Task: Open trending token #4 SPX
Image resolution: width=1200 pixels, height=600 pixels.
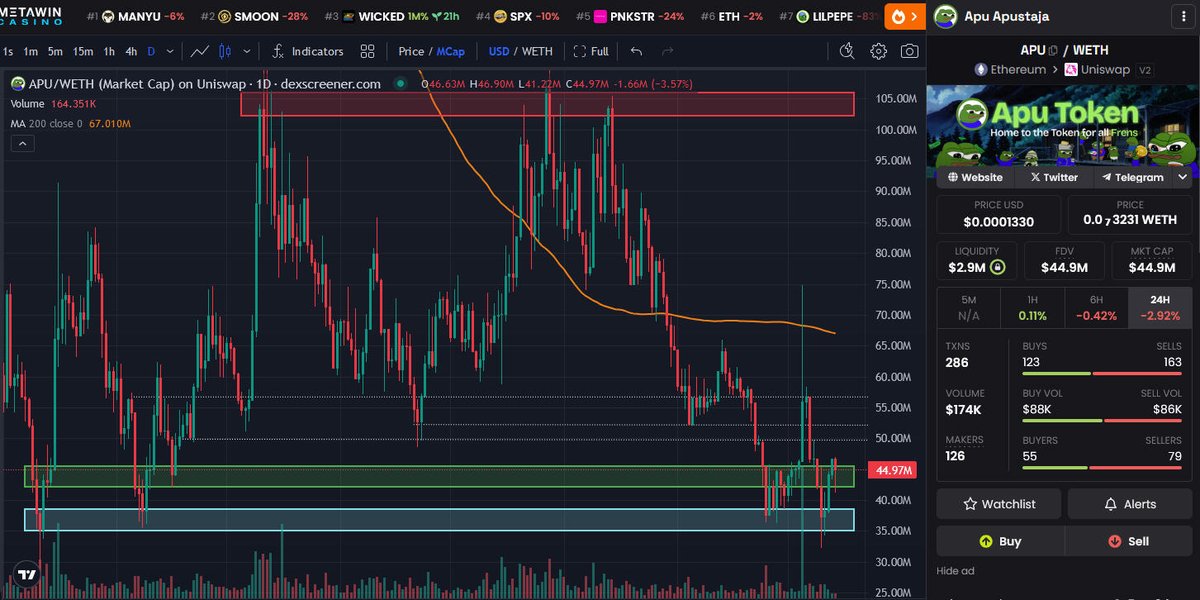Action: (x=518, y=17)
